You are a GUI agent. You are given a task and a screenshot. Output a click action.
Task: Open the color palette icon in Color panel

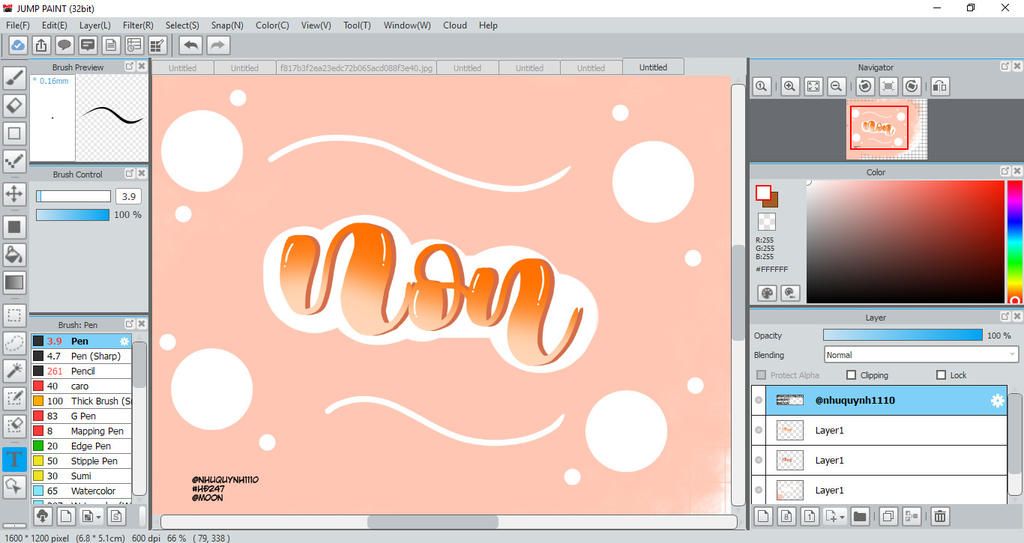tap(767, 293)
